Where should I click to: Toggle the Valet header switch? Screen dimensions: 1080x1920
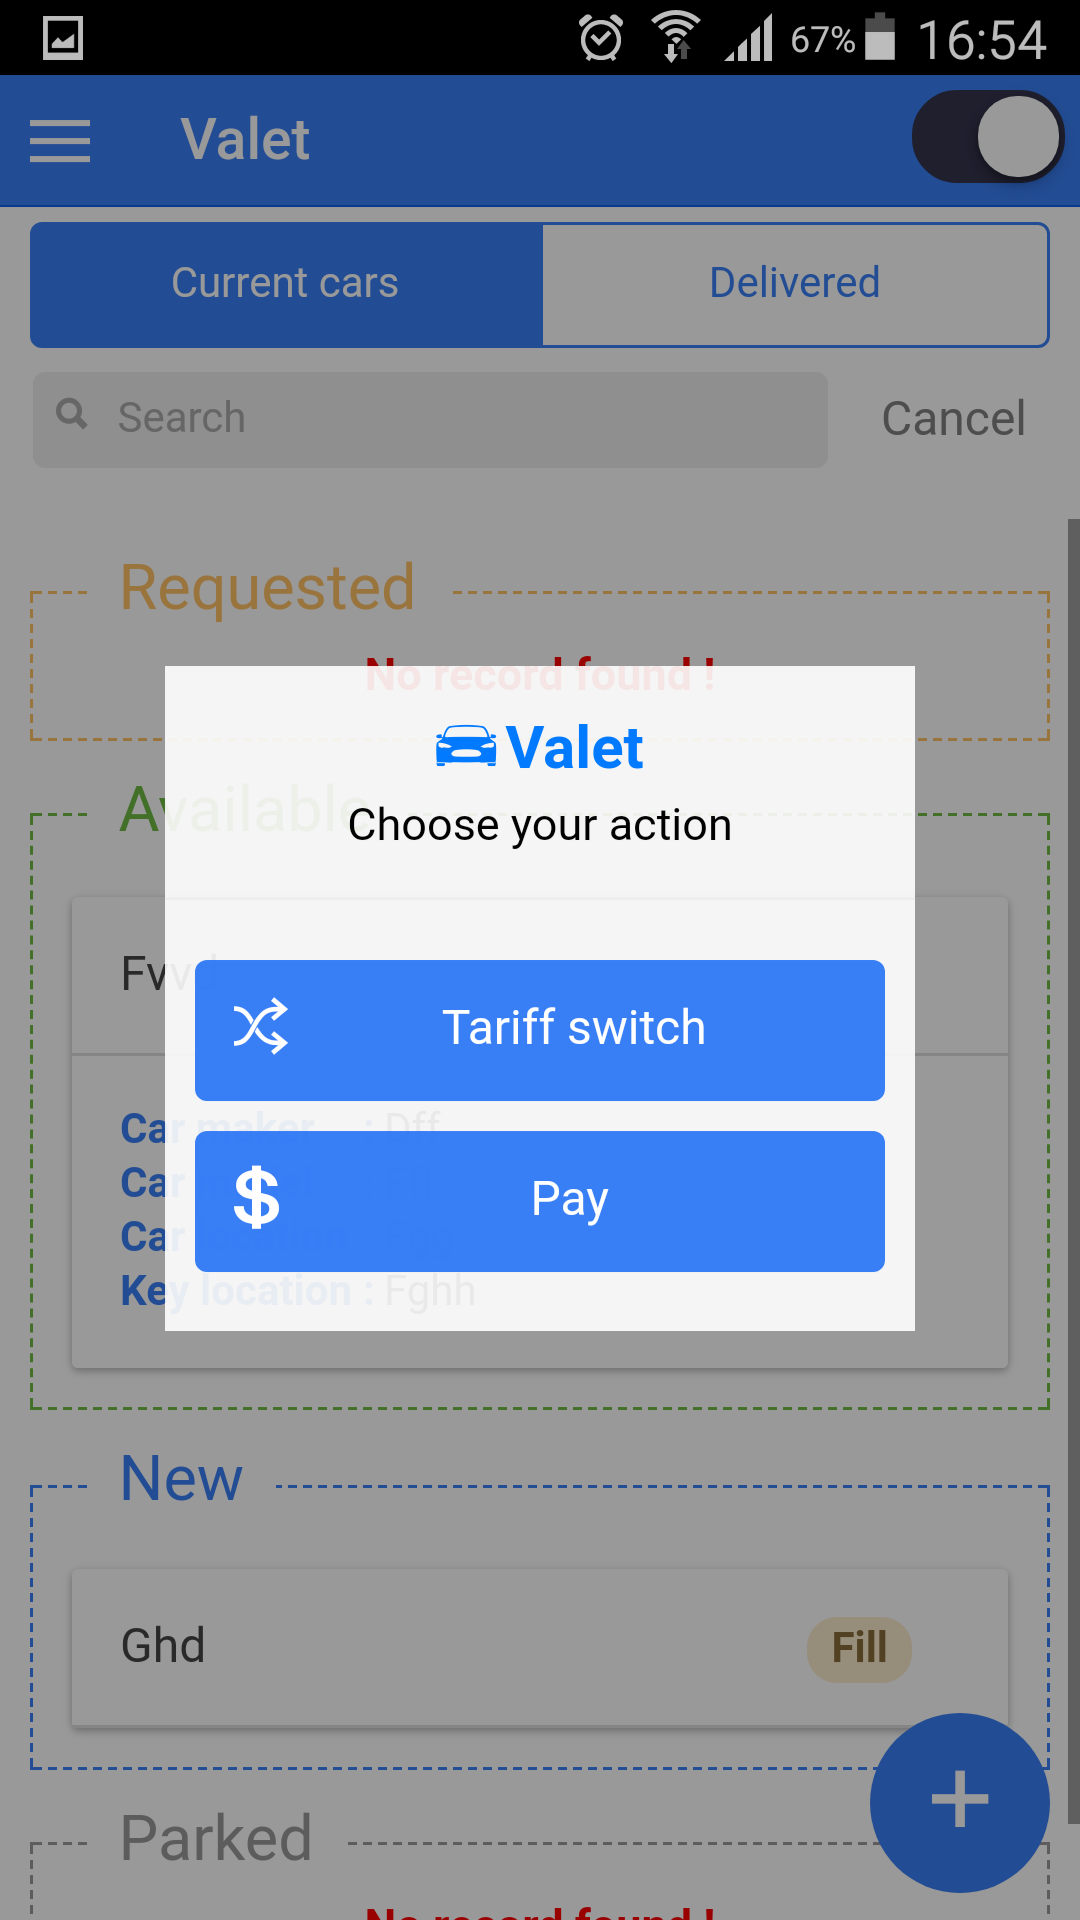[x=988, y=137]
